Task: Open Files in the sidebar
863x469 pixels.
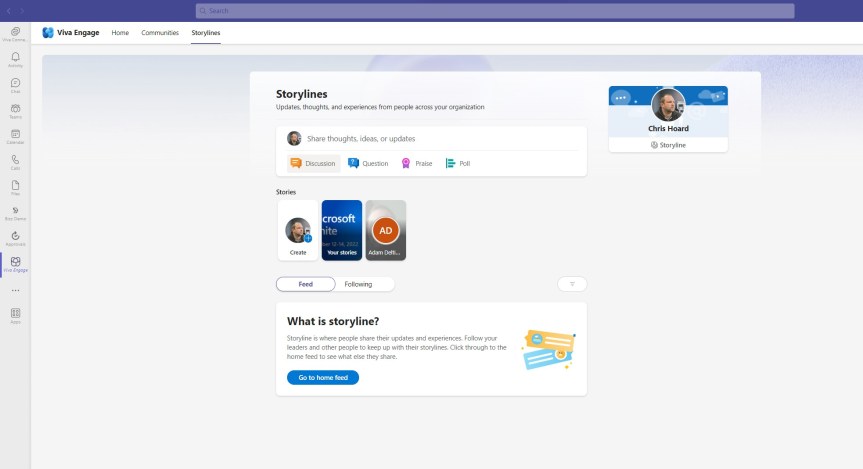Action: click(x=15, y=188)
